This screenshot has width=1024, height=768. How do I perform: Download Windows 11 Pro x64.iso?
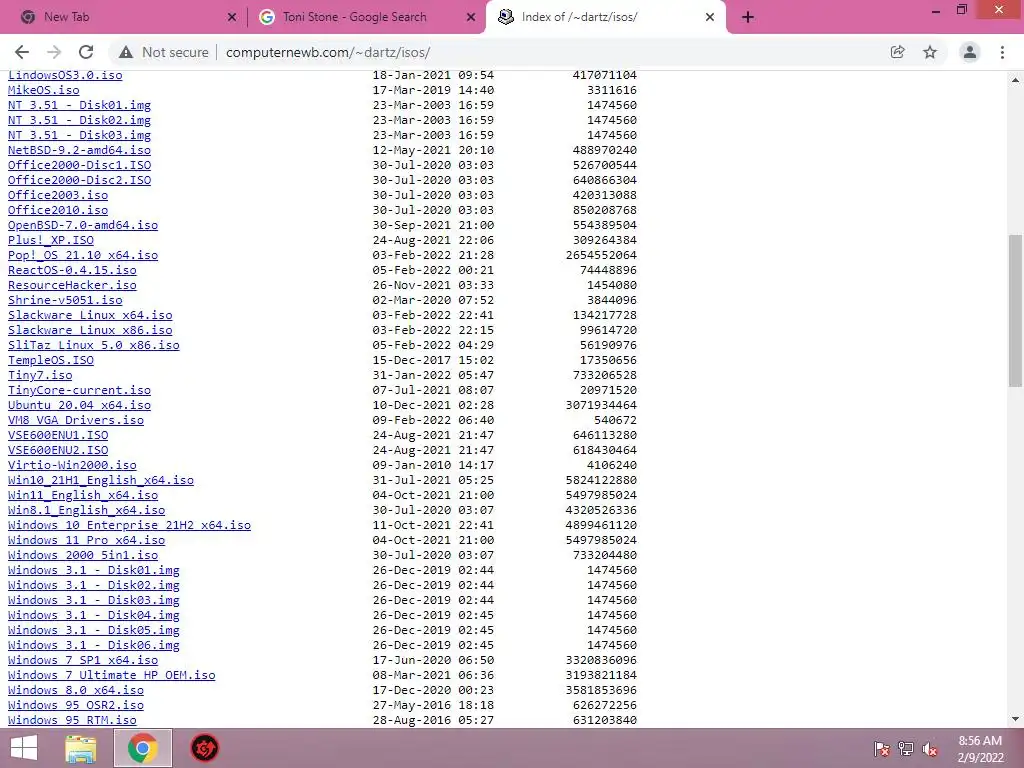[x=86, y=541]
